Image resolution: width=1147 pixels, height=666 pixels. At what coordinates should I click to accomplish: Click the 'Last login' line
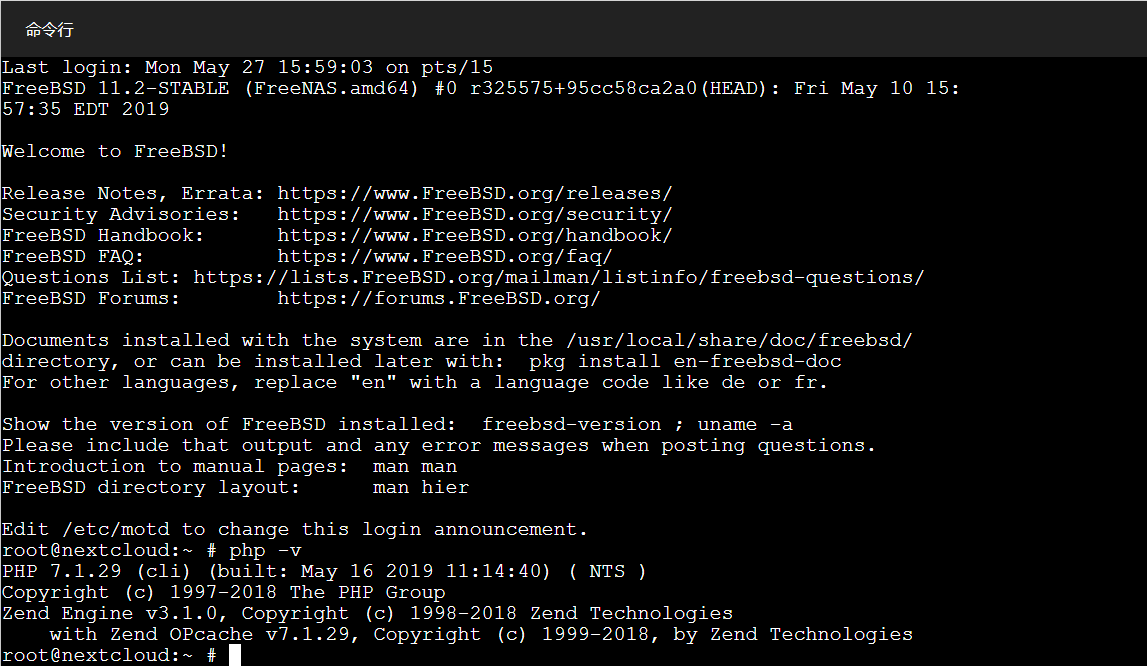point(247,67)
